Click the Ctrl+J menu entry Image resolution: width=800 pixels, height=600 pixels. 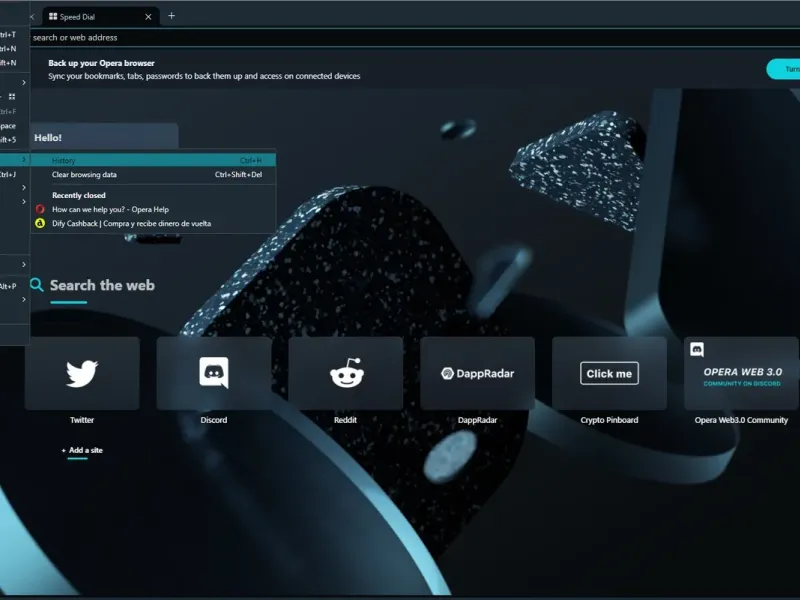click(14, 174)
